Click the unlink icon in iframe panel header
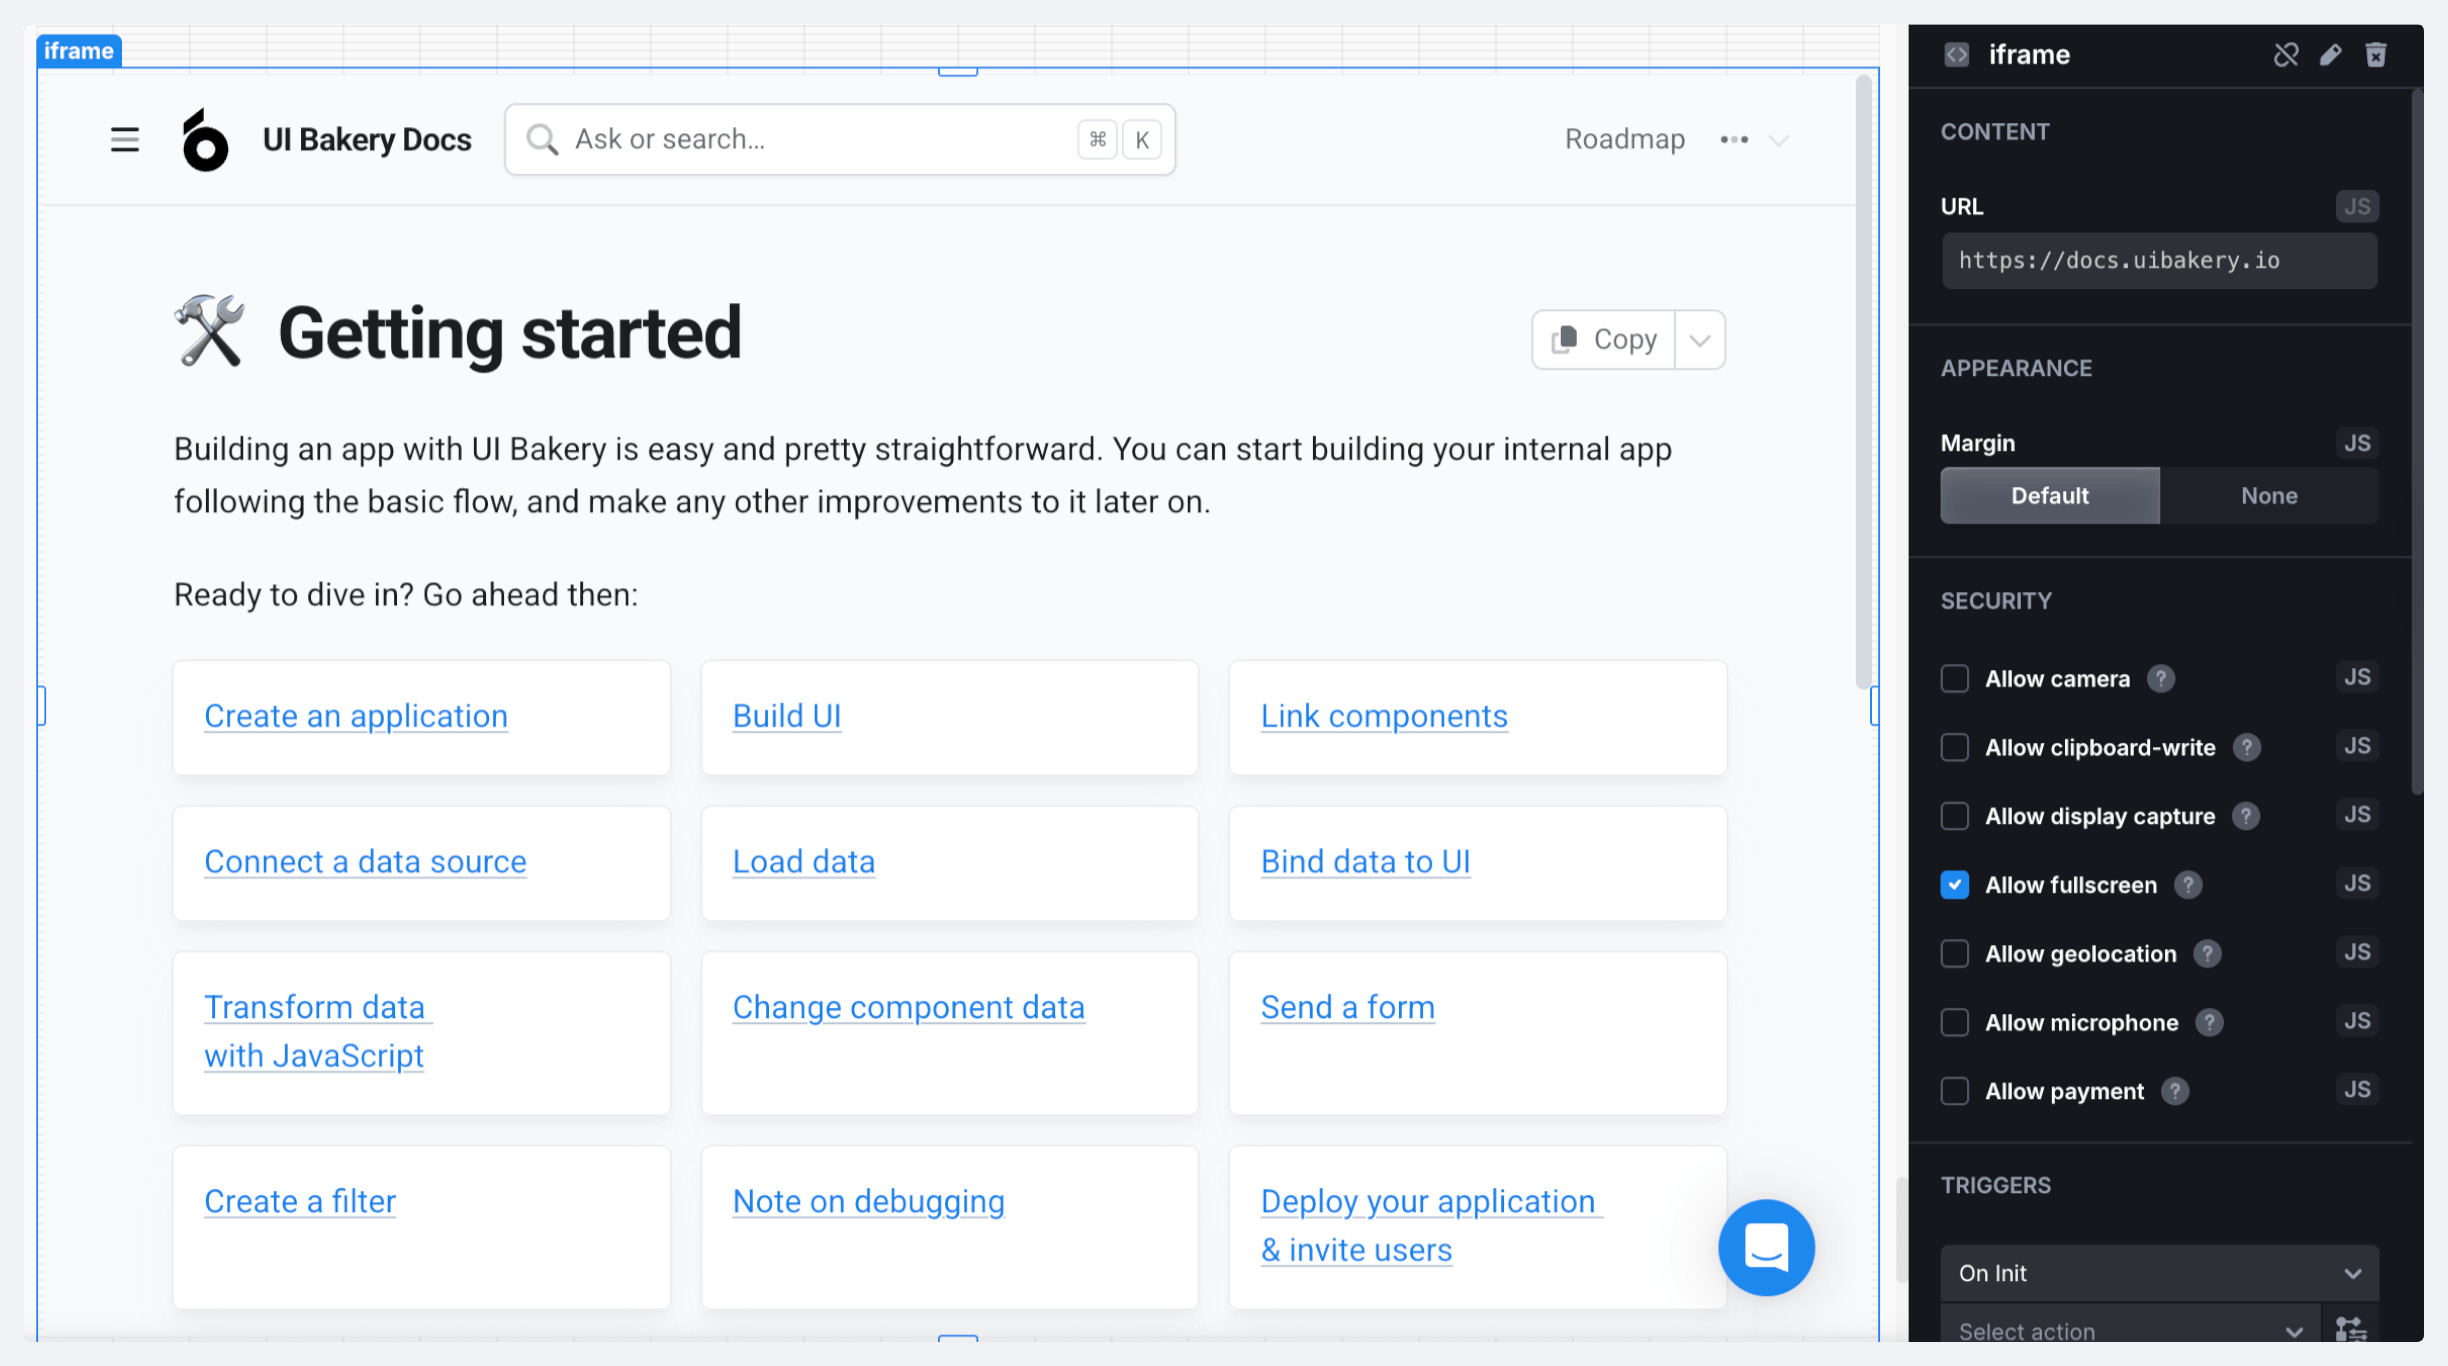The height and width of the screenshot is (1366, 2448). [x=2285, y=54]
